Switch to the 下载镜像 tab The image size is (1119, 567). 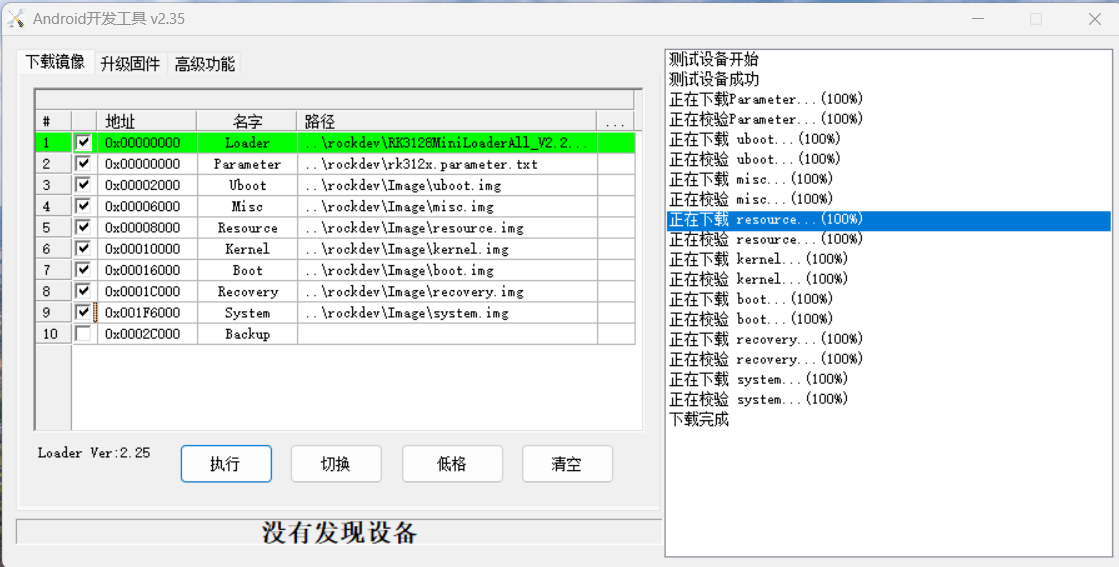(56, 62)
